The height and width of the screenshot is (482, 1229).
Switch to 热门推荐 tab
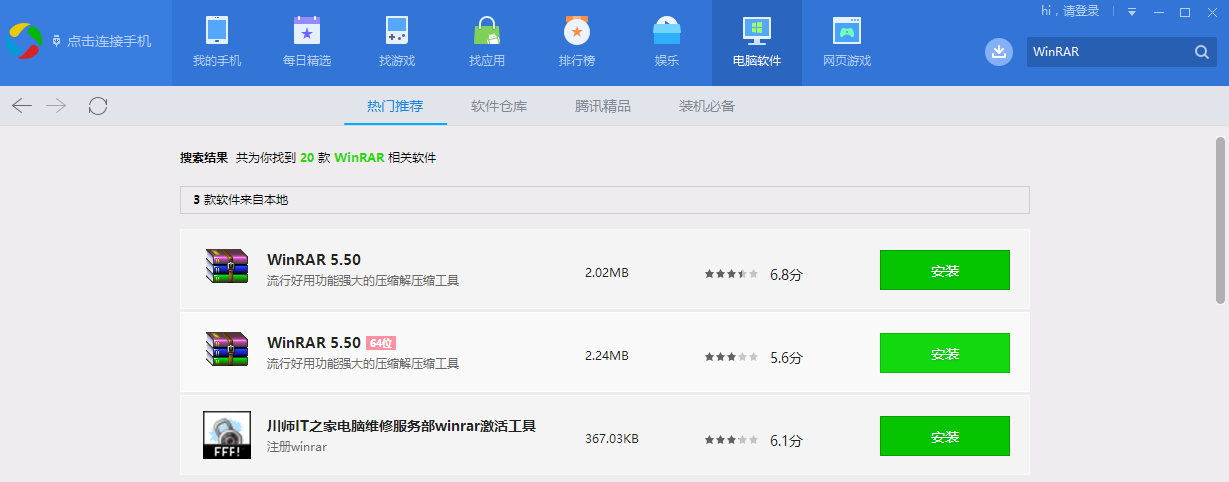[x=395, y=106]
